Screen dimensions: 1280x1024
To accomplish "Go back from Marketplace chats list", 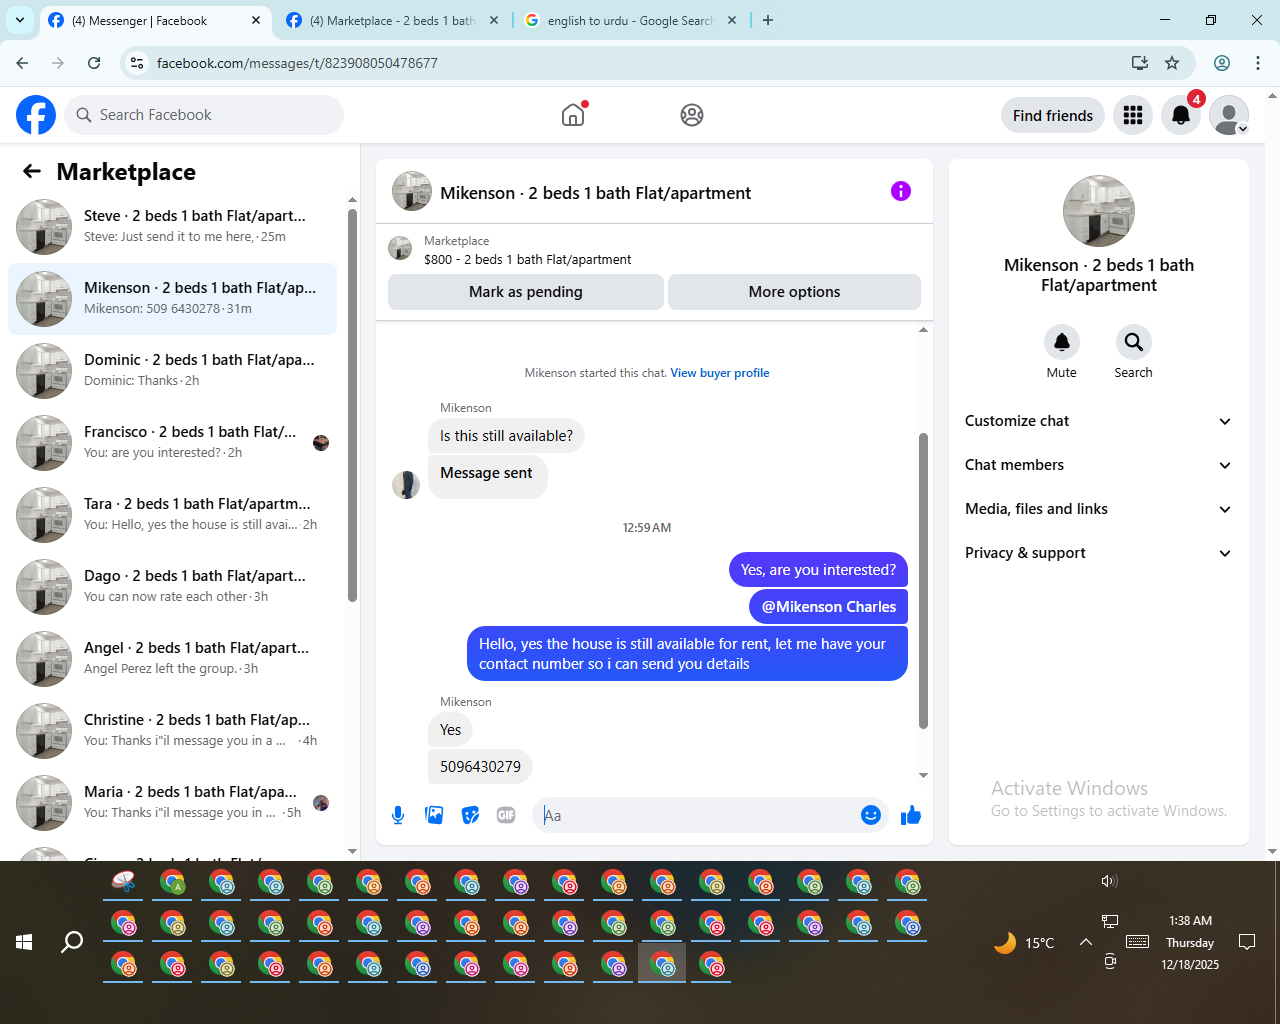I will (32, 171).
